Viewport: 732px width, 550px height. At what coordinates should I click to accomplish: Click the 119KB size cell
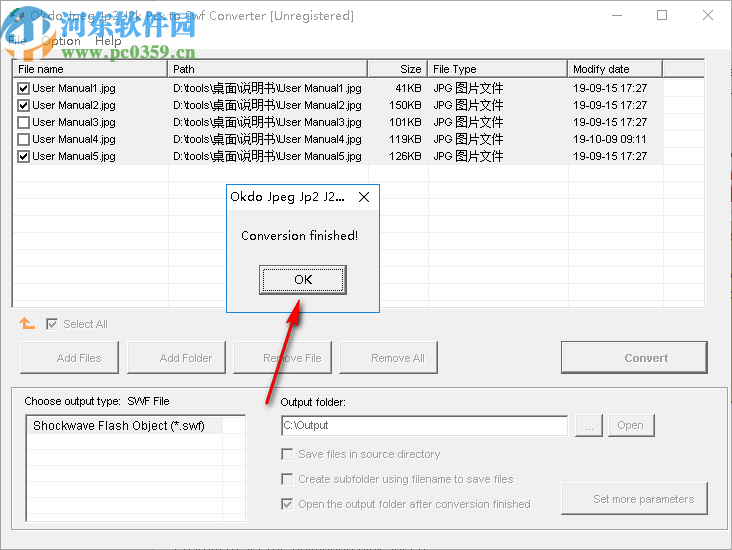(405, 139)
